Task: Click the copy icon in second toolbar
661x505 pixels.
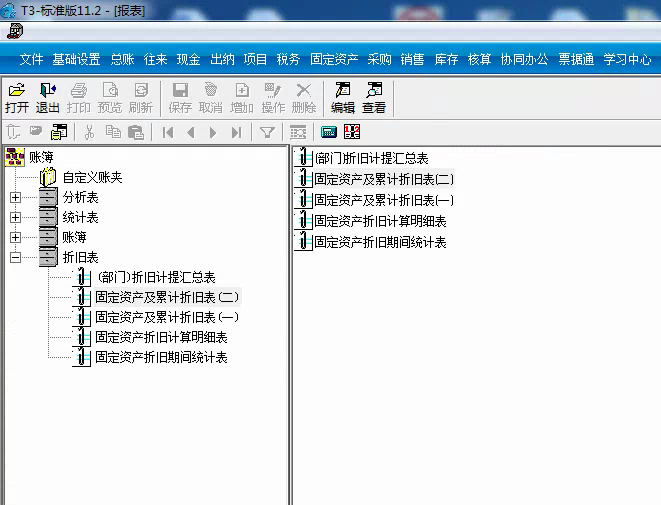Action: click(x=113, y=132)
